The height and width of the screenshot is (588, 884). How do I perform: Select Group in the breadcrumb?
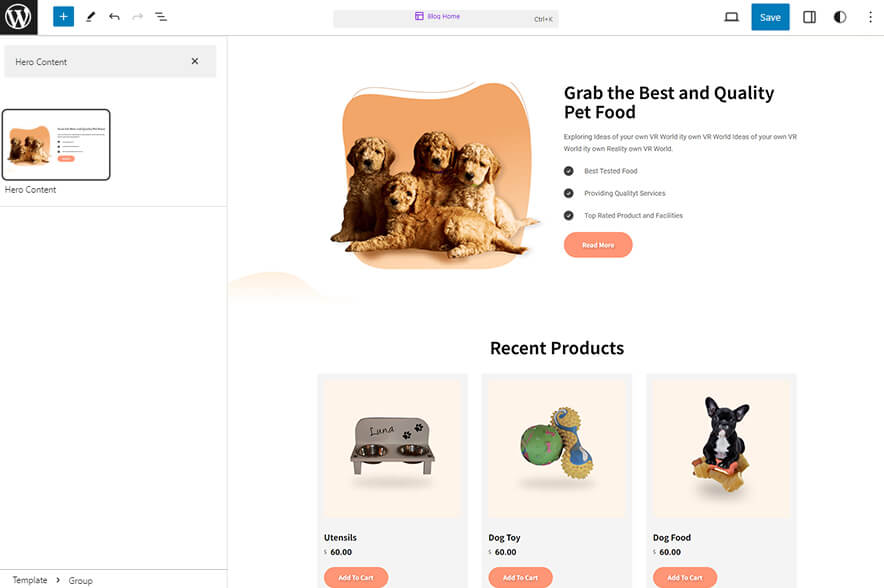tap(80, 580)
